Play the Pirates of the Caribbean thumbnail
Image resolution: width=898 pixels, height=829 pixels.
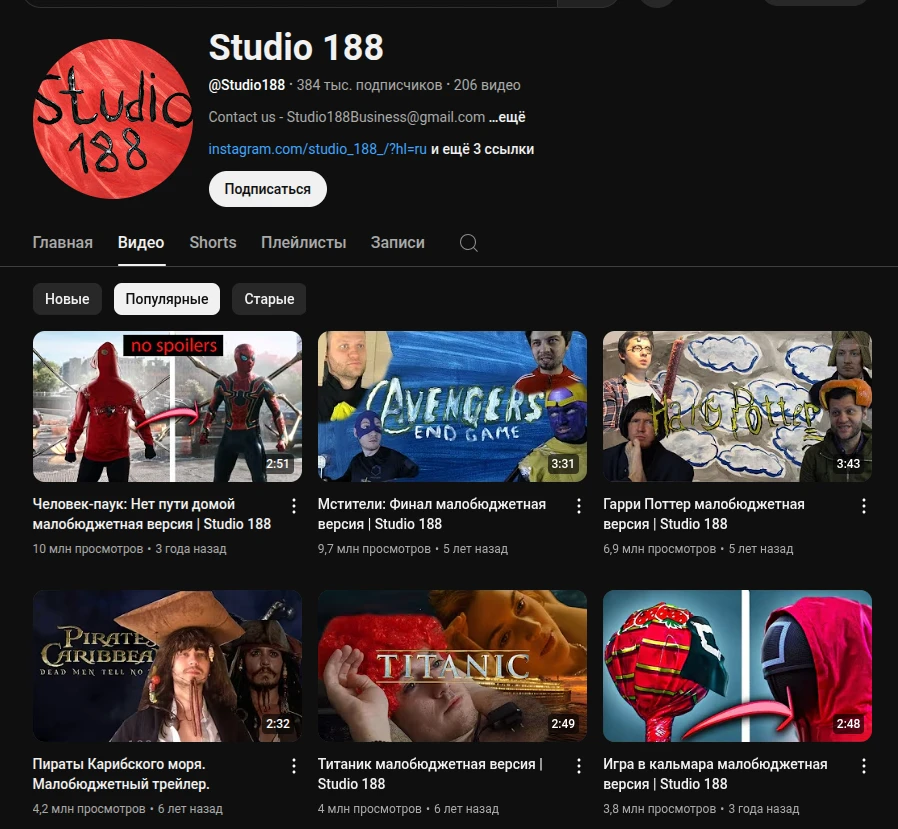click(167, 666)
